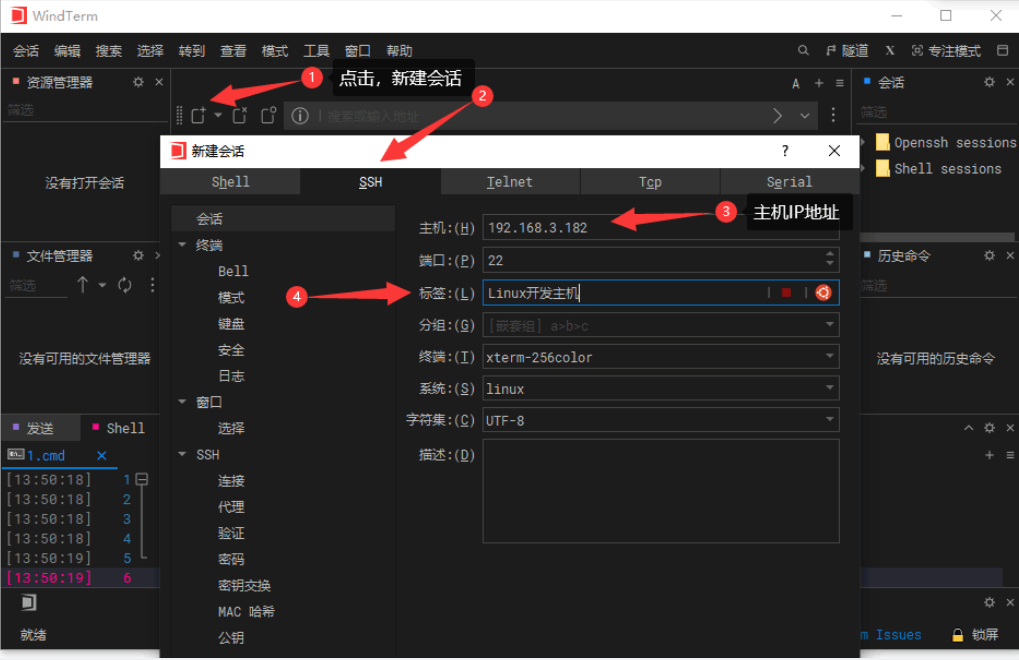Collapse the fold marker at line 1
1019x660 pixels.
click(142, 479)
